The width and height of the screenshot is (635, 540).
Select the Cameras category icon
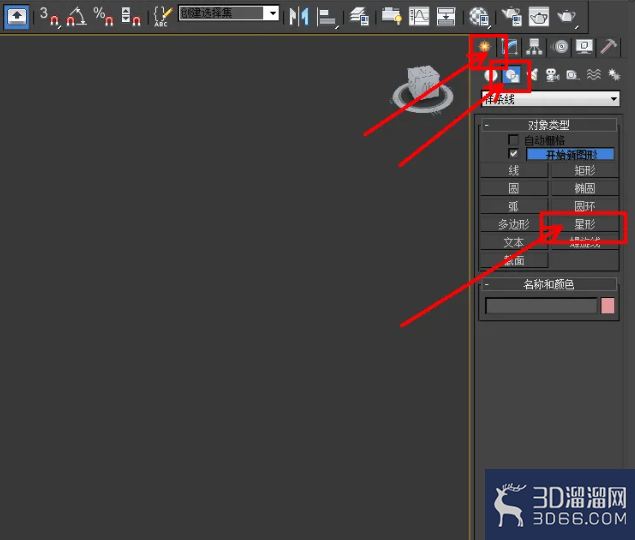pos(552,75)
